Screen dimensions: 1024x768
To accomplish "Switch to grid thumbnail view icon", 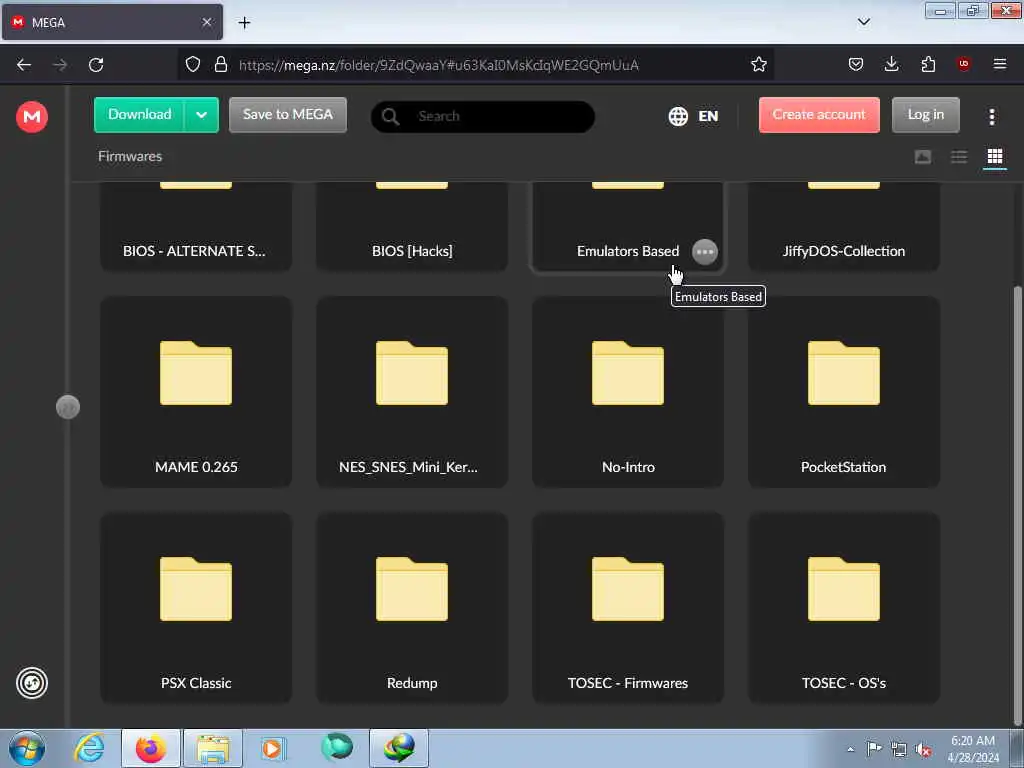I will 995,157.
